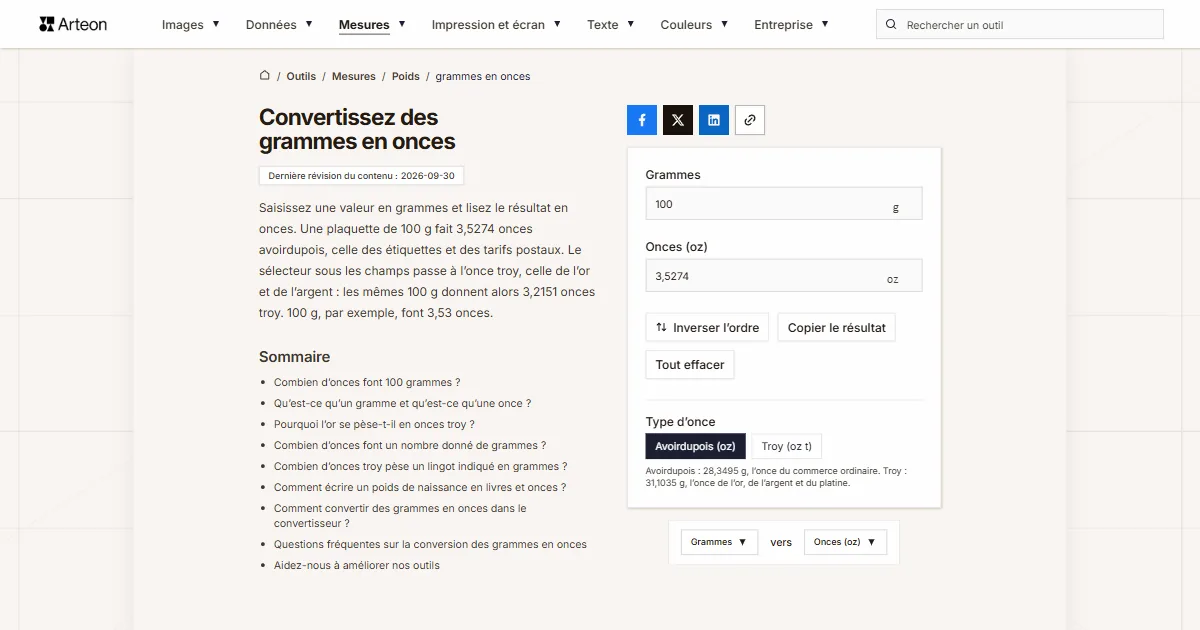
Task: Click the search magnifier icon
Action: coord(891,24)
